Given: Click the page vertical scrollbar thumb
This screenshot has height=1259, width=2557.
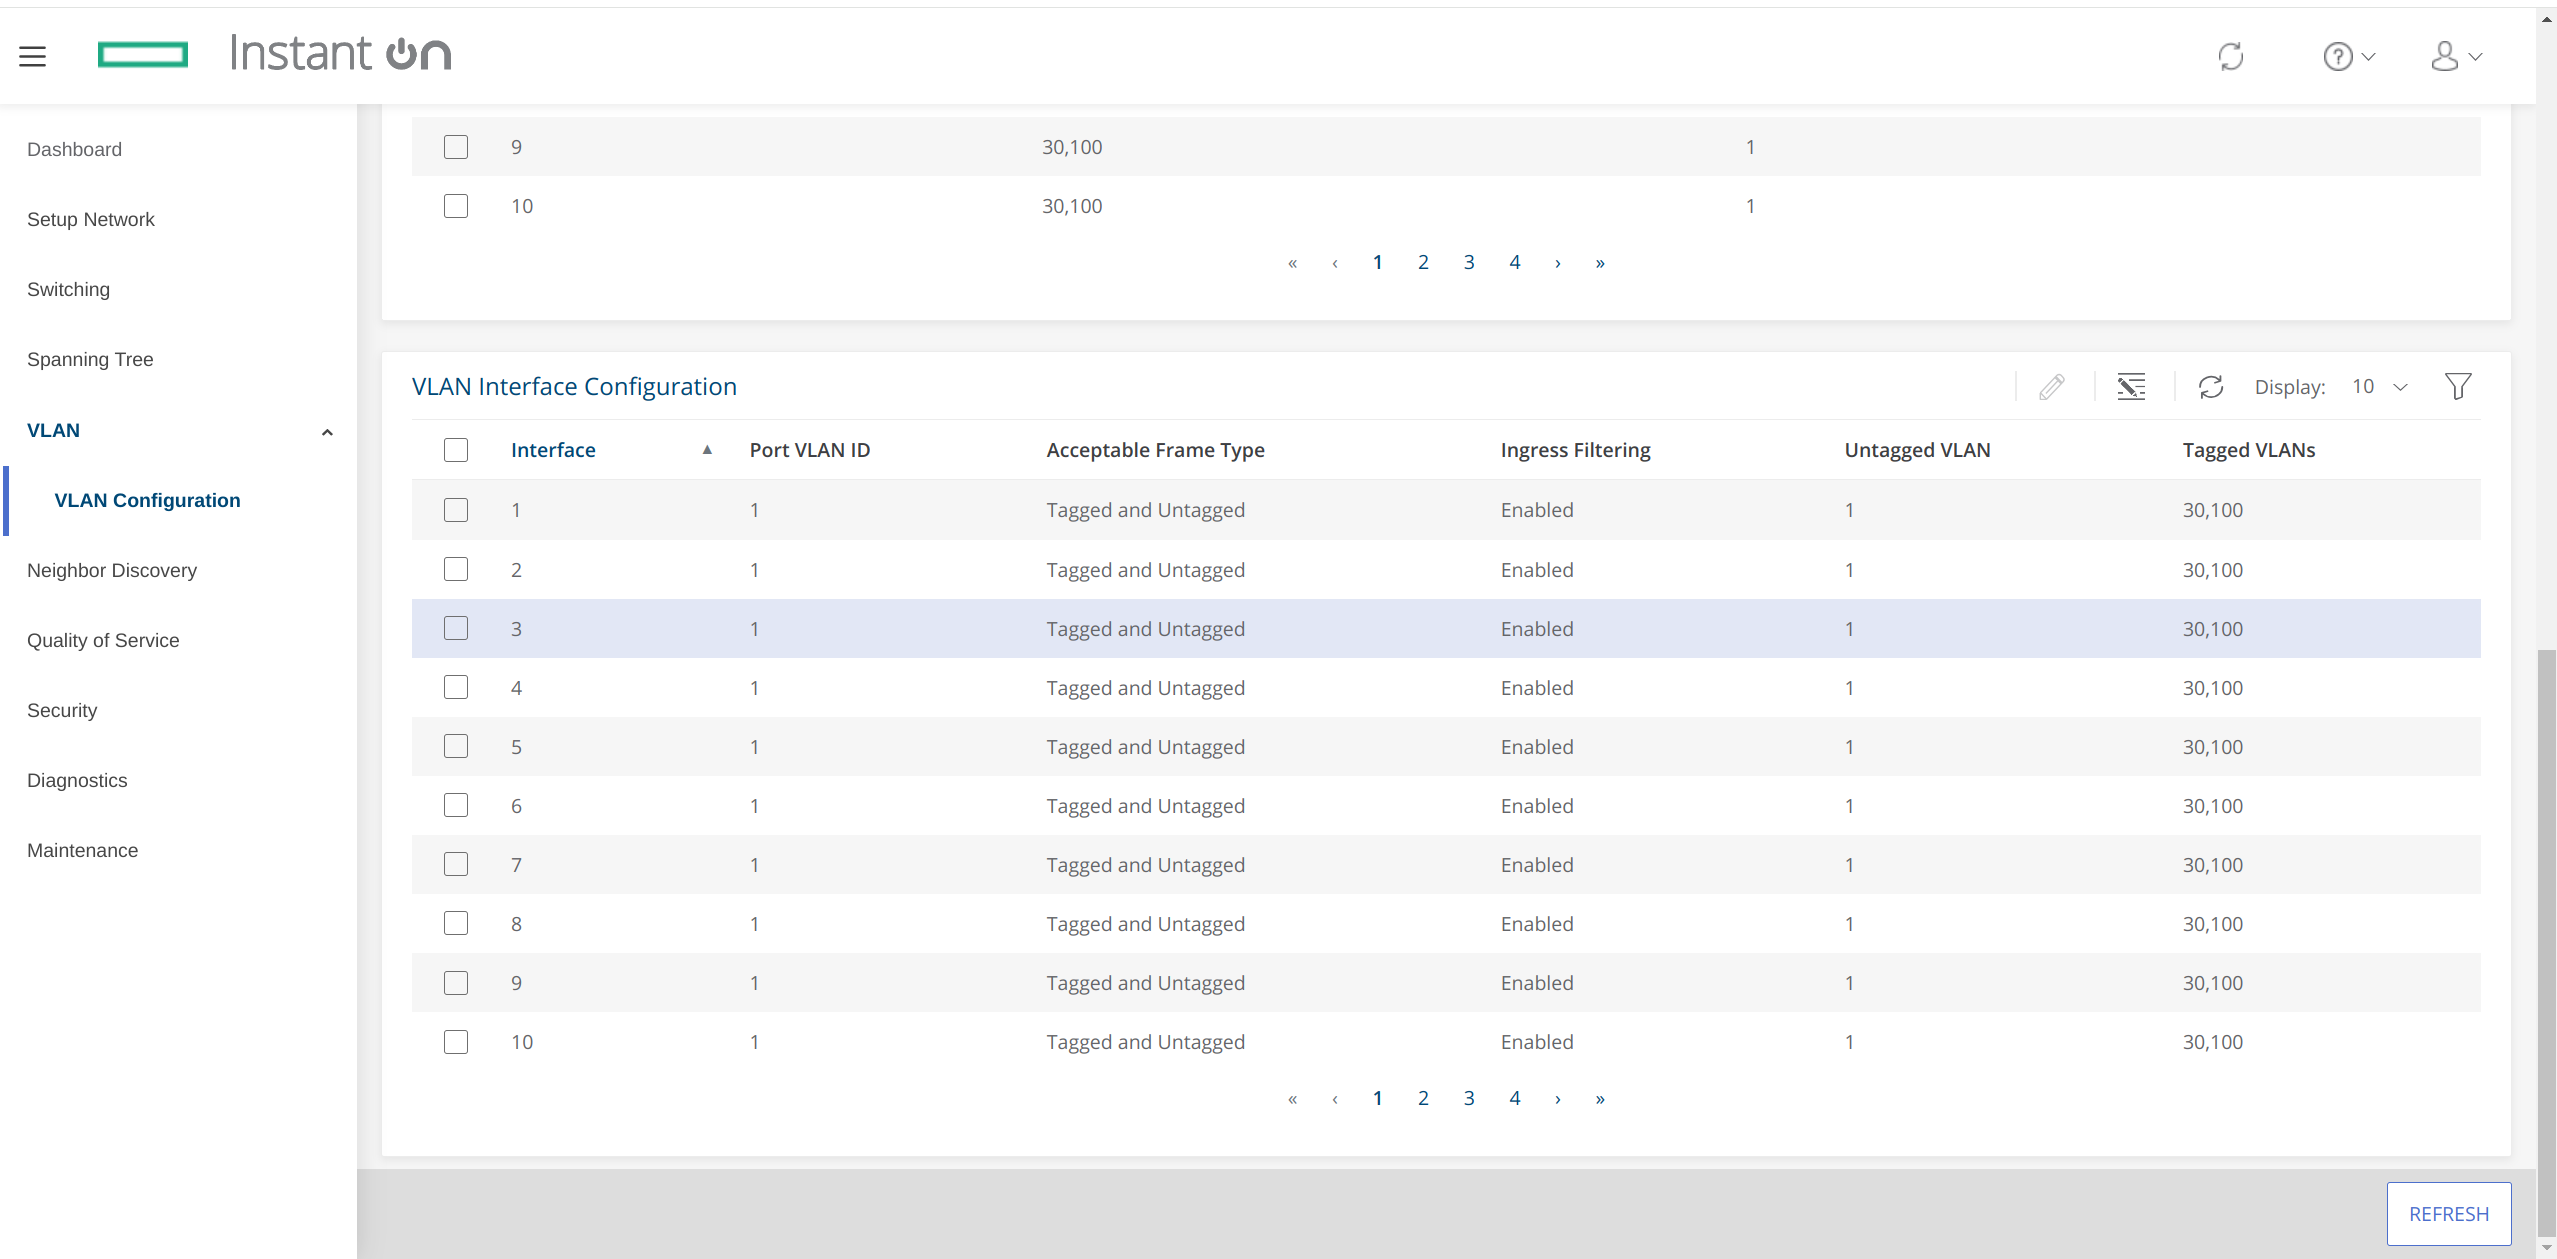Looking at the screenshot, I should 2546,940.
